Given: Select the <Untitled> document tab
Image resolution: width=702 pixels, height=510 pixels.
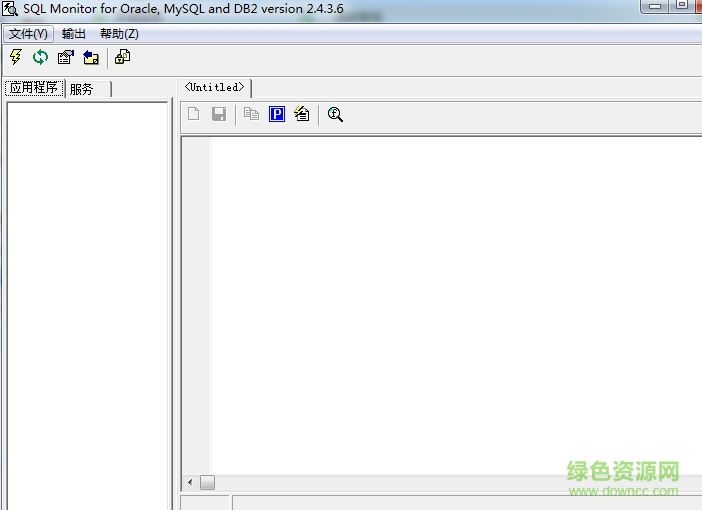Looking at the screenshot, I should 214,87.
